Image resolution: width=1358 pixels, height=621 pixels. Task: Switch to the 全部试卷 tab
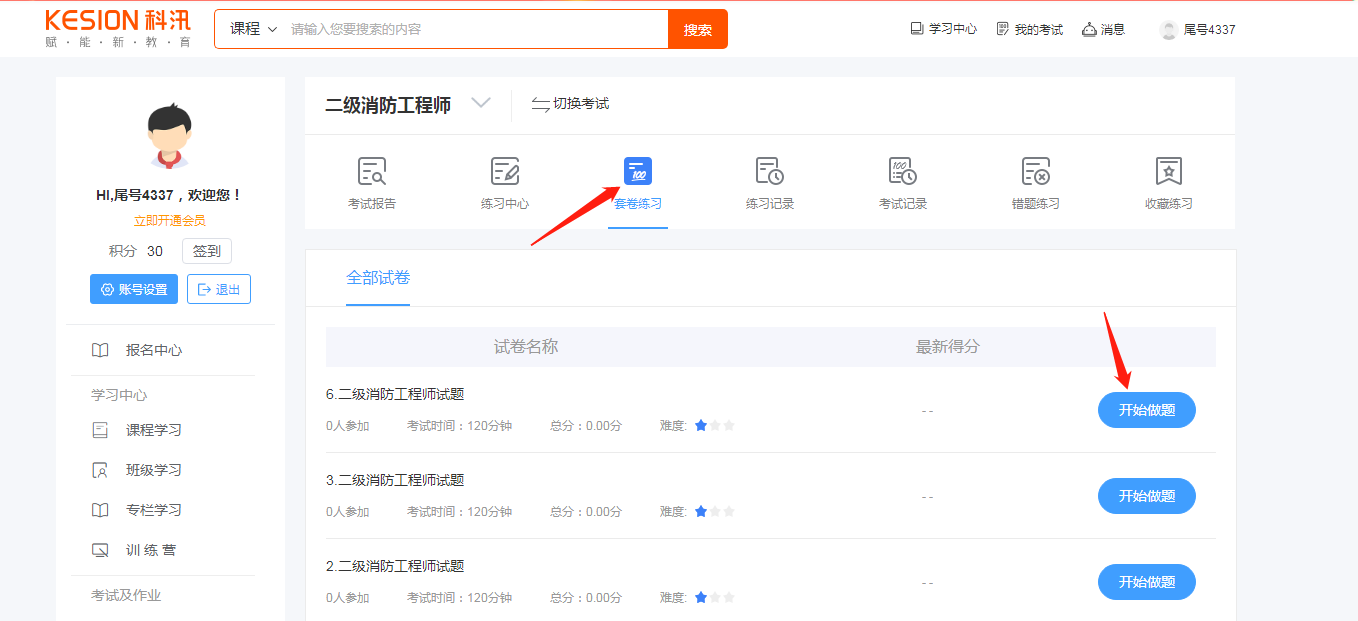[x=378, y=278]
